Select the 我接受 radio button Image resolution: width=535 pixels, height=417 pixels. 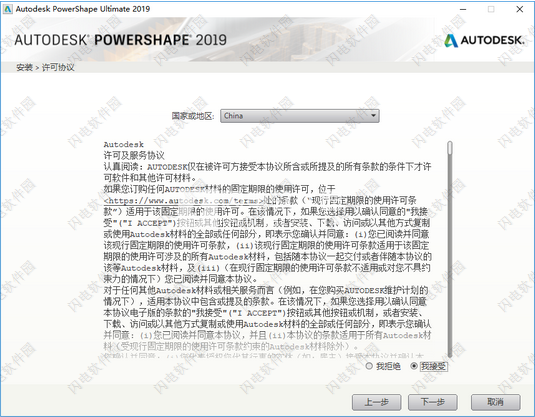414,366
